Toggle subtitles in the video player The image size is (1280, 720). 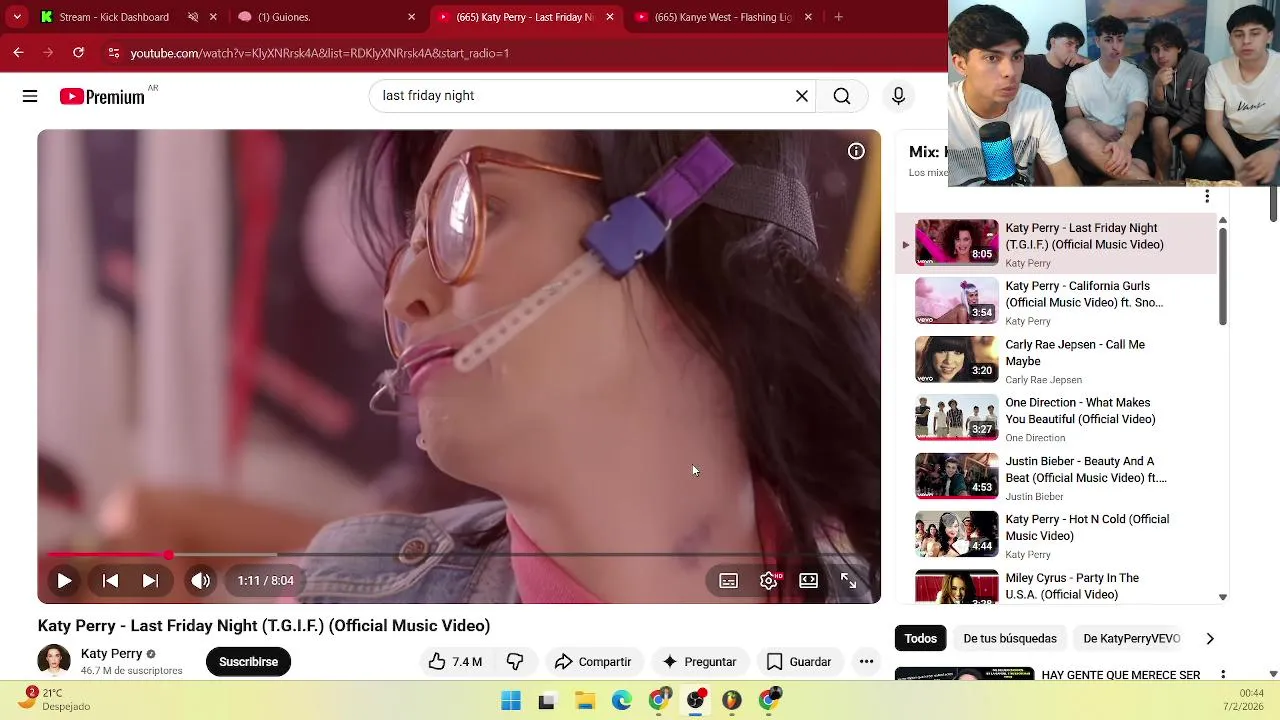pos(729,580)
